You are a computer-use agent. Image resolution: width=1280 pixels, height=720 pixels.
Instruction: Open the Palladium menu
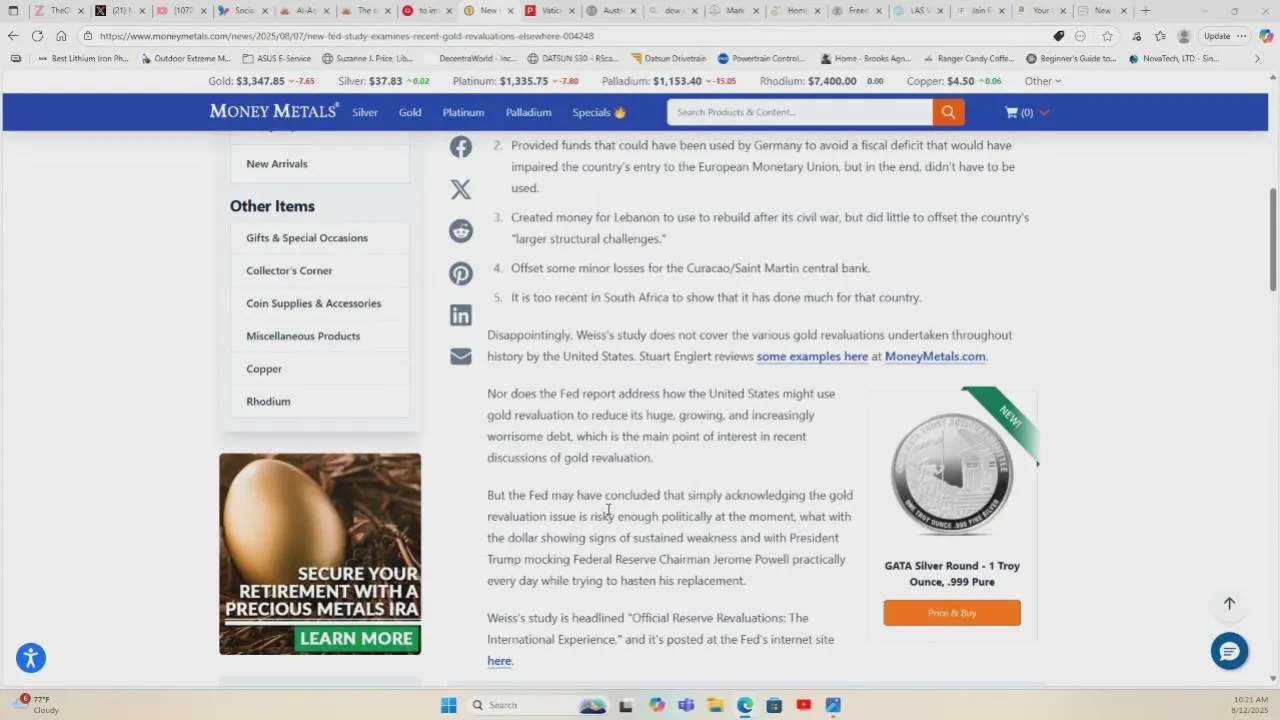[x=528, y=112]
